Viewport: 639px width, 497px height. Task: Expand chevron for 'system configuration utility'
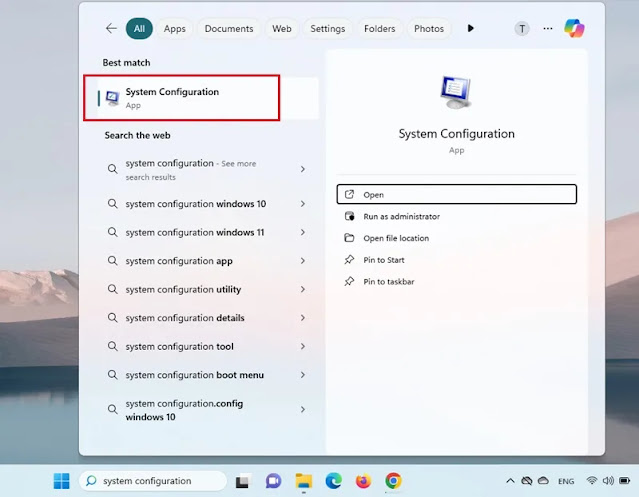click(303, 289)
